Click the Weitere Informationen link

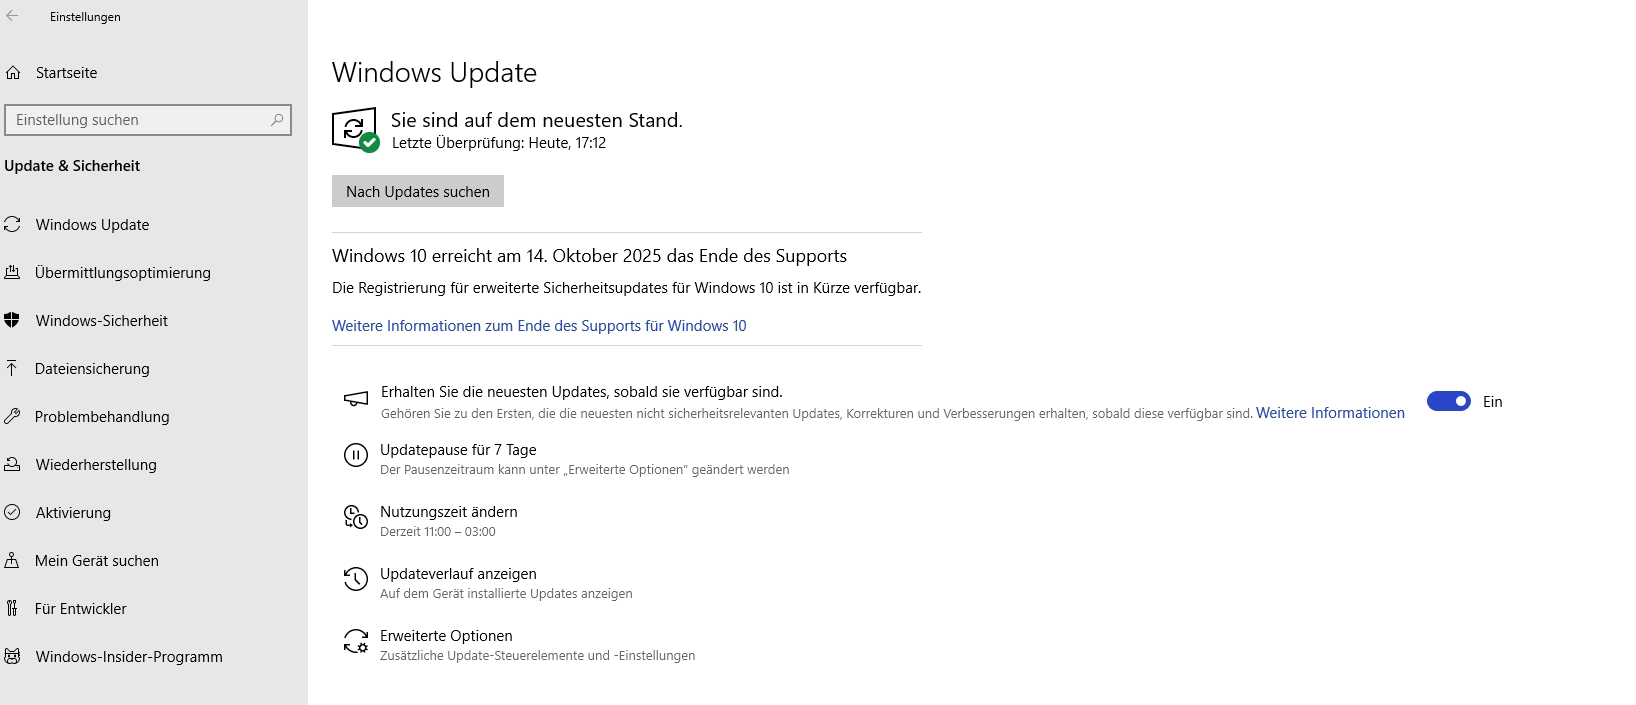click(x=1329, y=412)
